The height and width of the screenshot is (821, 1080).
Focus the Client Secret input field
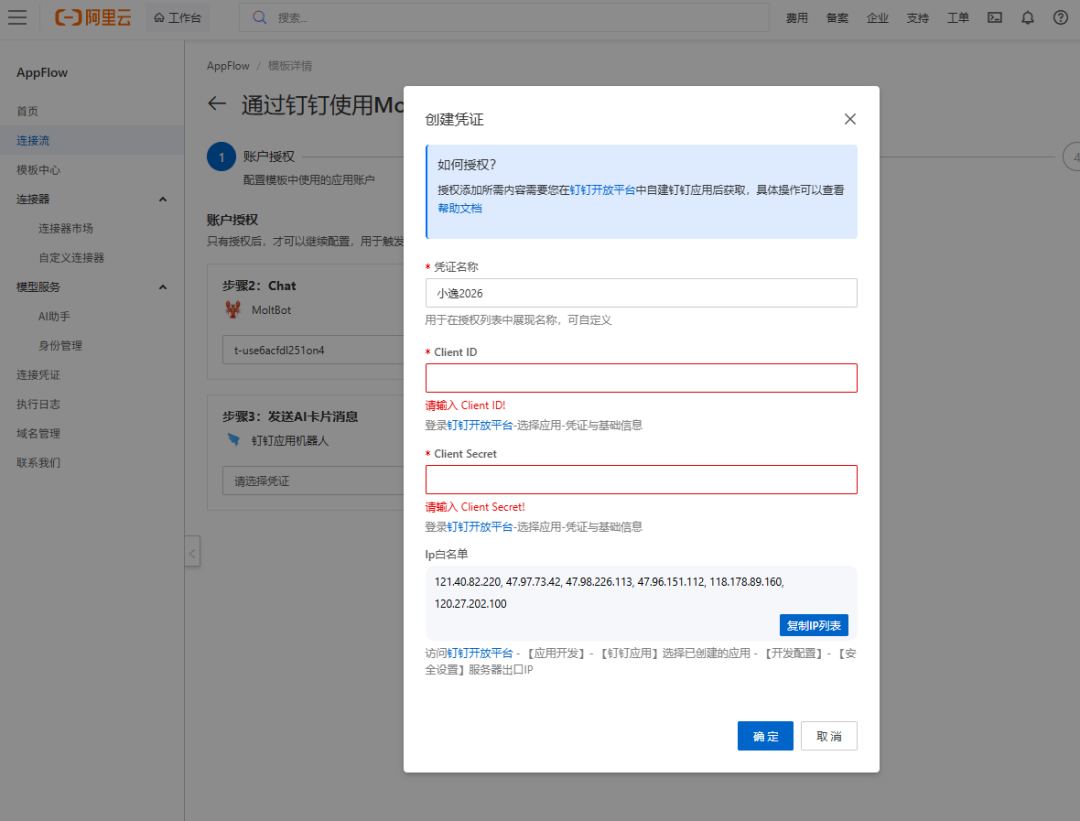[641, 480]
